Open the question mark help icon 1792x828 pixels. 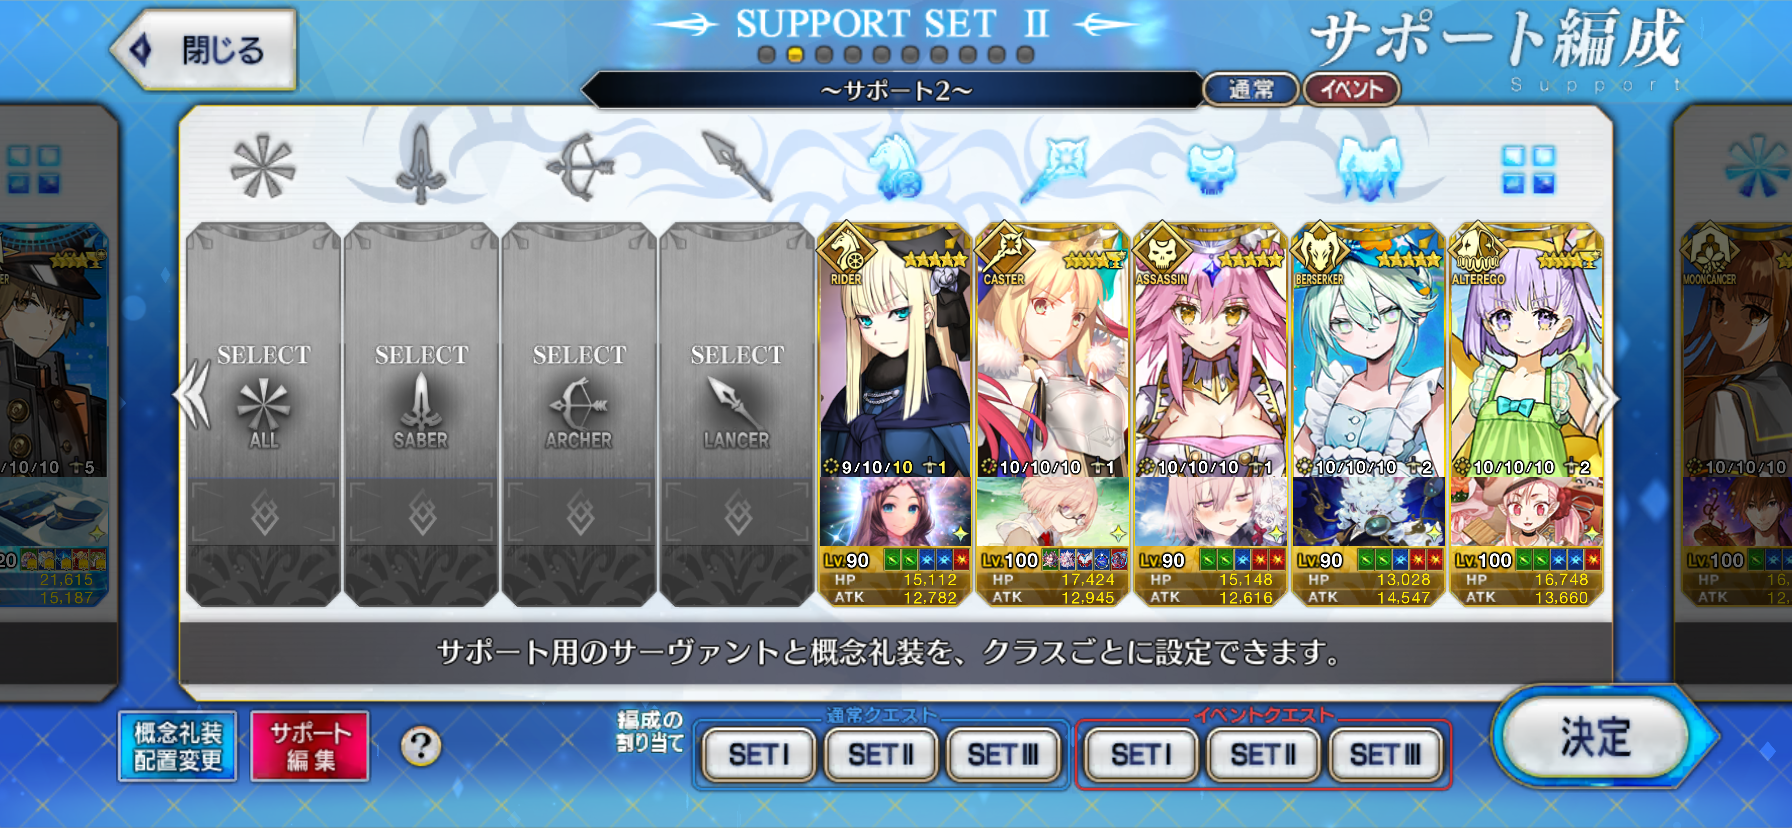coord(421,746)
